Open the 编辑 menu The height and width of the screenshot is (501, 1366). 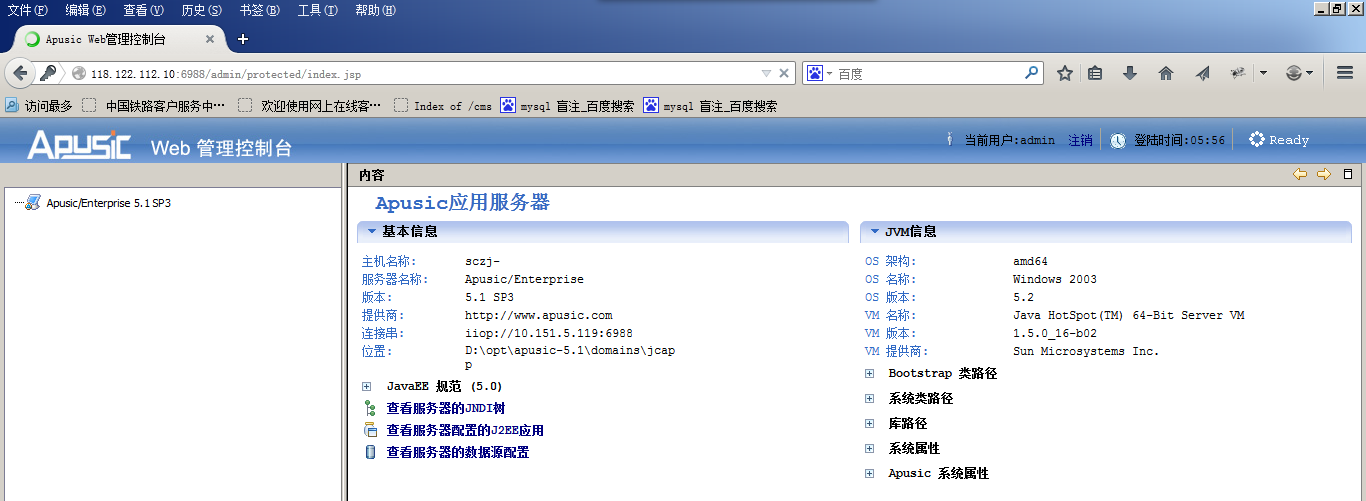click(85, 10)
